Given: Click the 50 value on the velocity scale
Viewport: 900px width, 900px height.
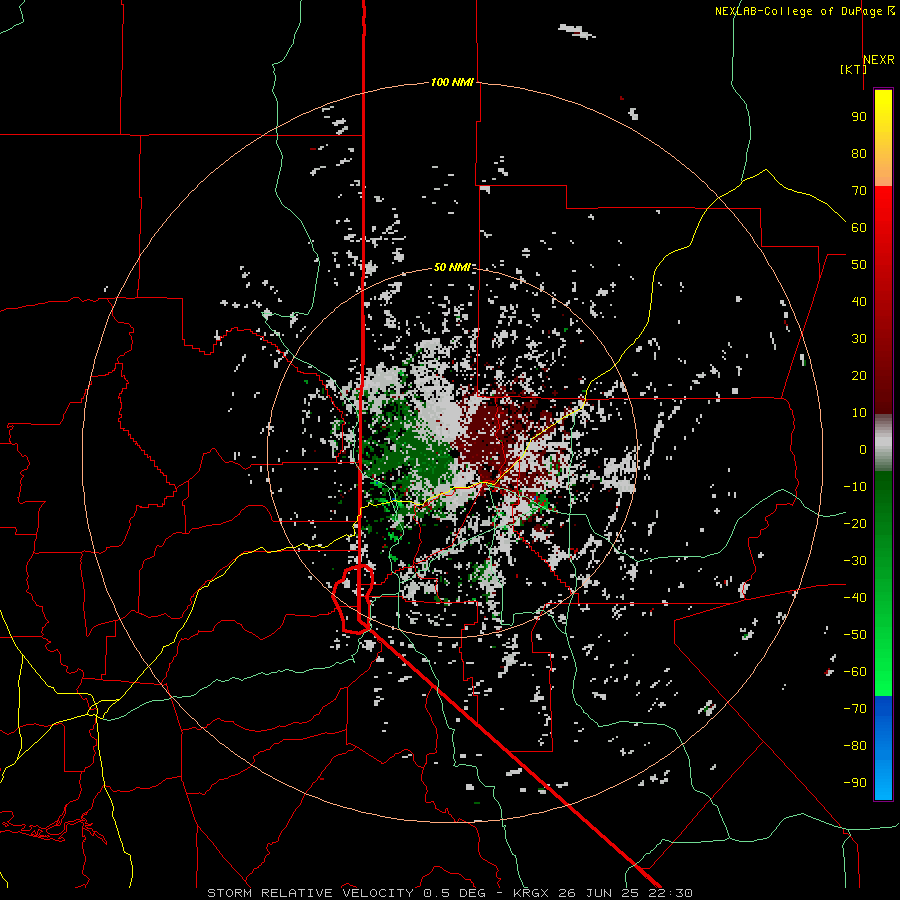Looking at the screenshot, I should pyautogui.click(x=859, y=265).
